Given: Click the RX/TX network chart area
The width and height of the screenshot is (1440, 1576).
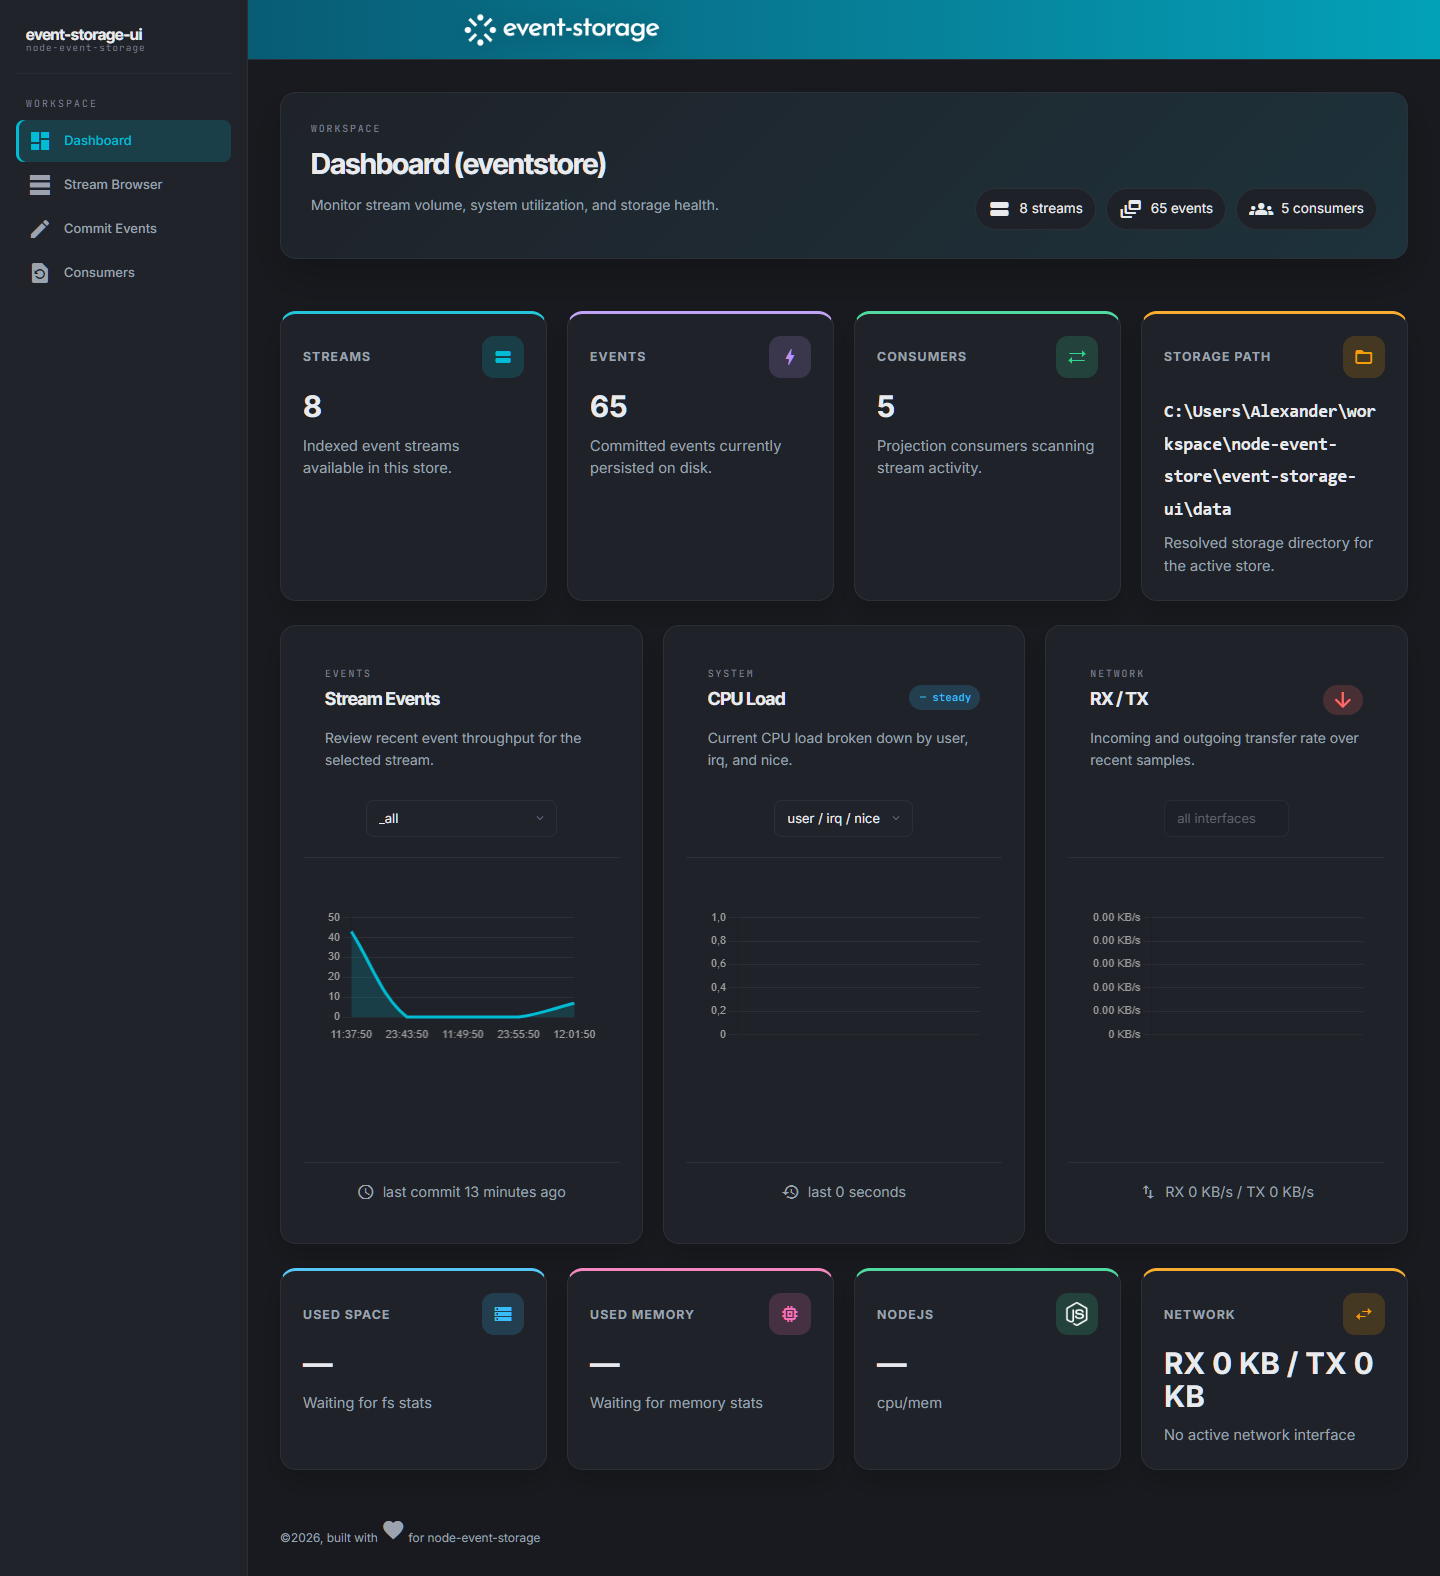Looking at the screenshot, I should click(1226, 975).
